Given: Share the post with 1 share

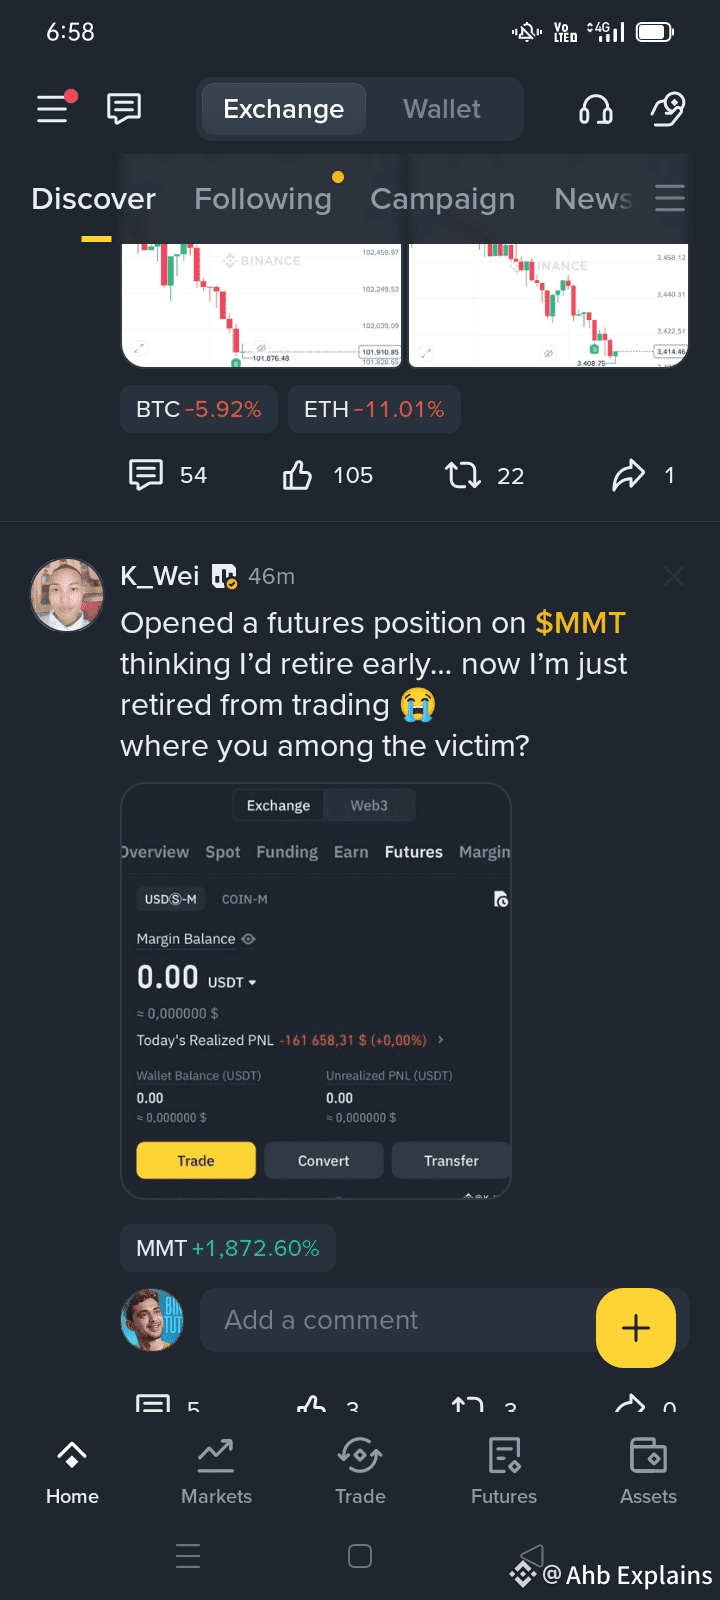Looking at the screenshot, I should (x=628, y=475).
